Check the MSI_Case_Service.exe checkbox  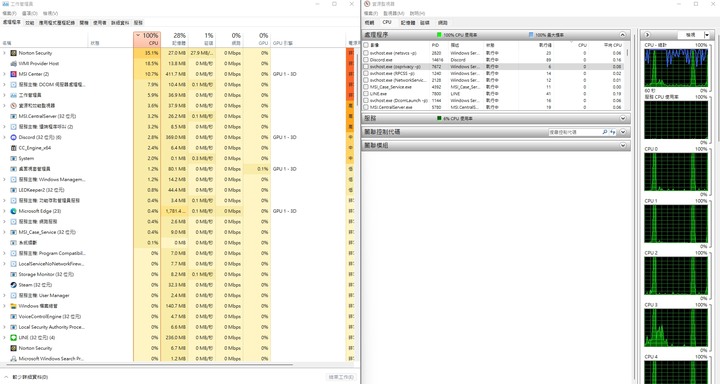click(x=366, y=87)
